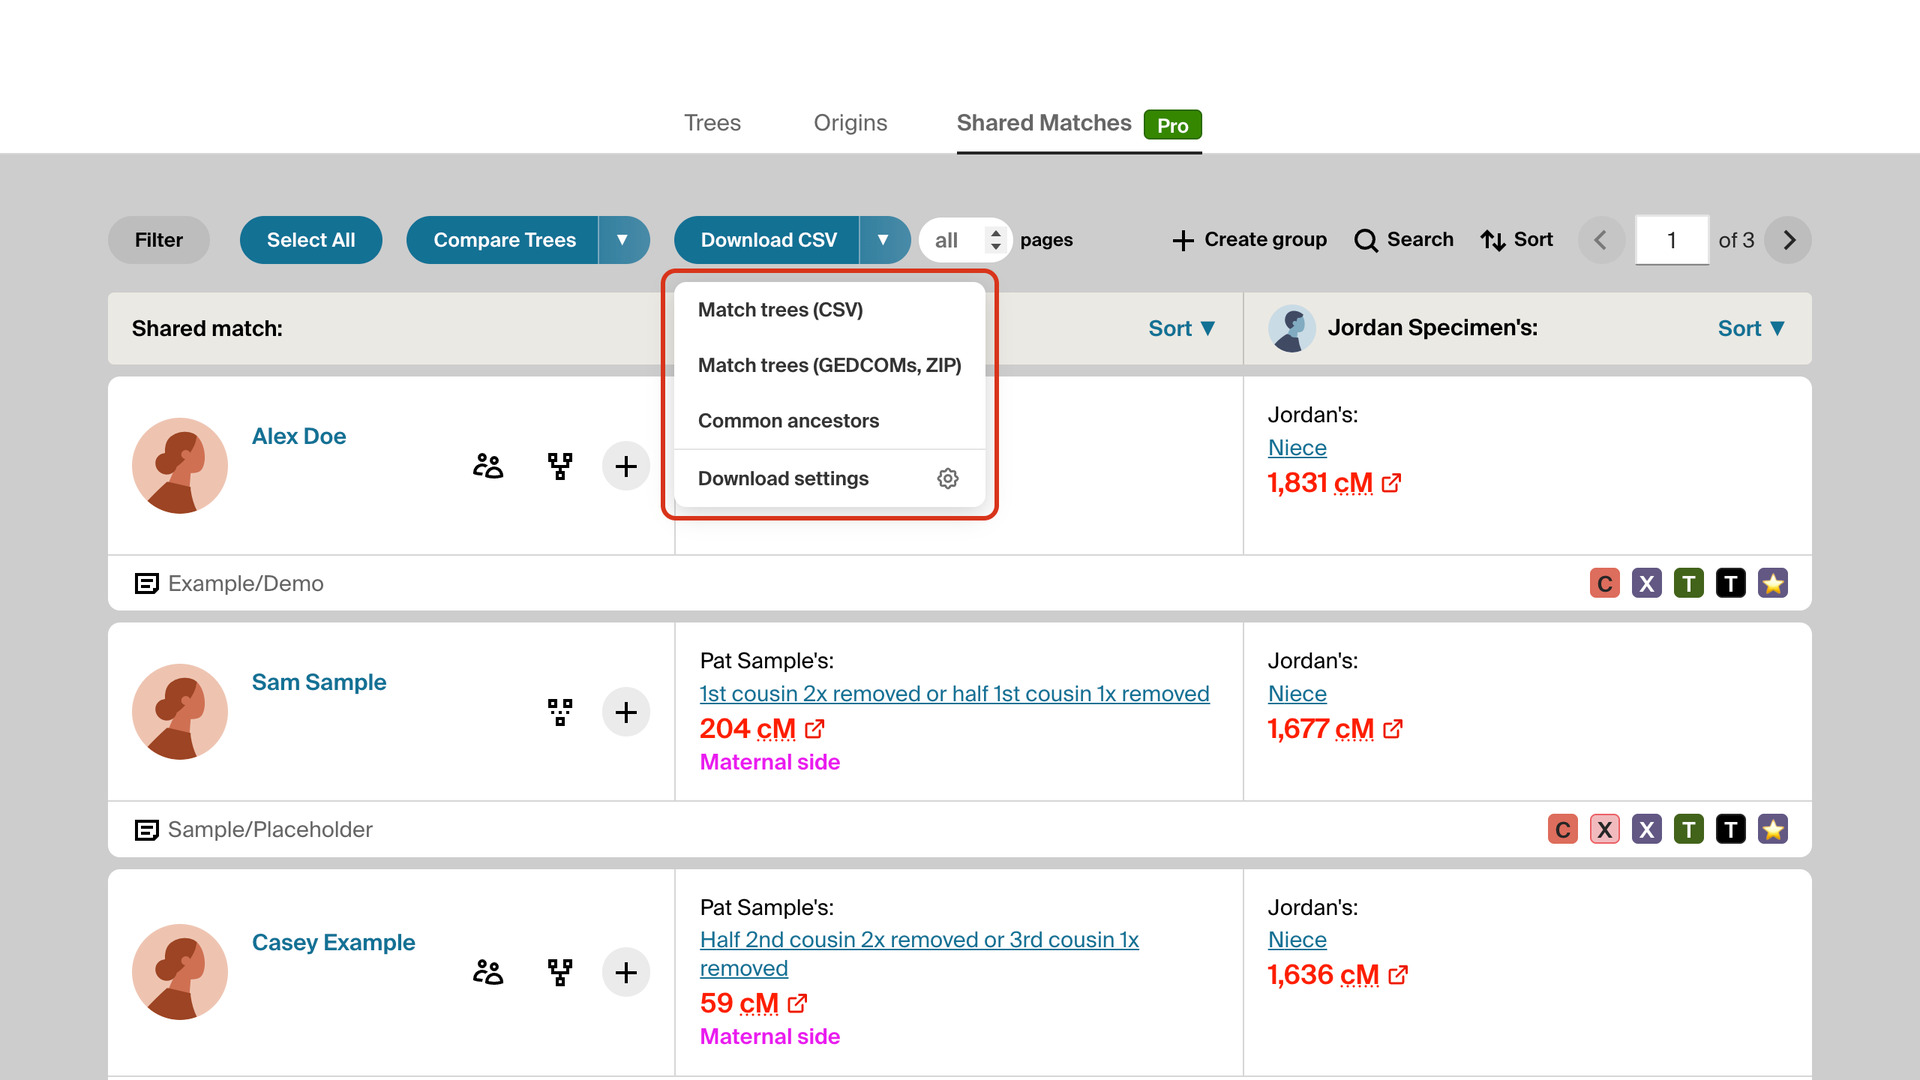Collapse Download CSV dropdown arrow
The height and width of the screenshot is (1080, 1920).
tap(884, 240)
